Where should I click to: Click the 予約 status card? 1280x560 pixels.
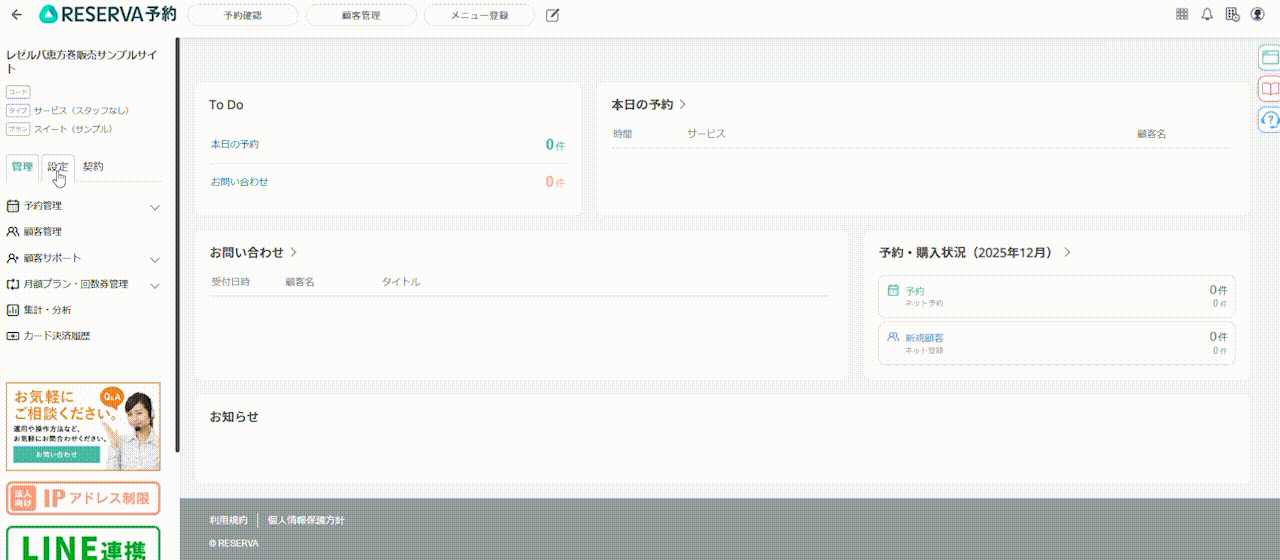1057,296
